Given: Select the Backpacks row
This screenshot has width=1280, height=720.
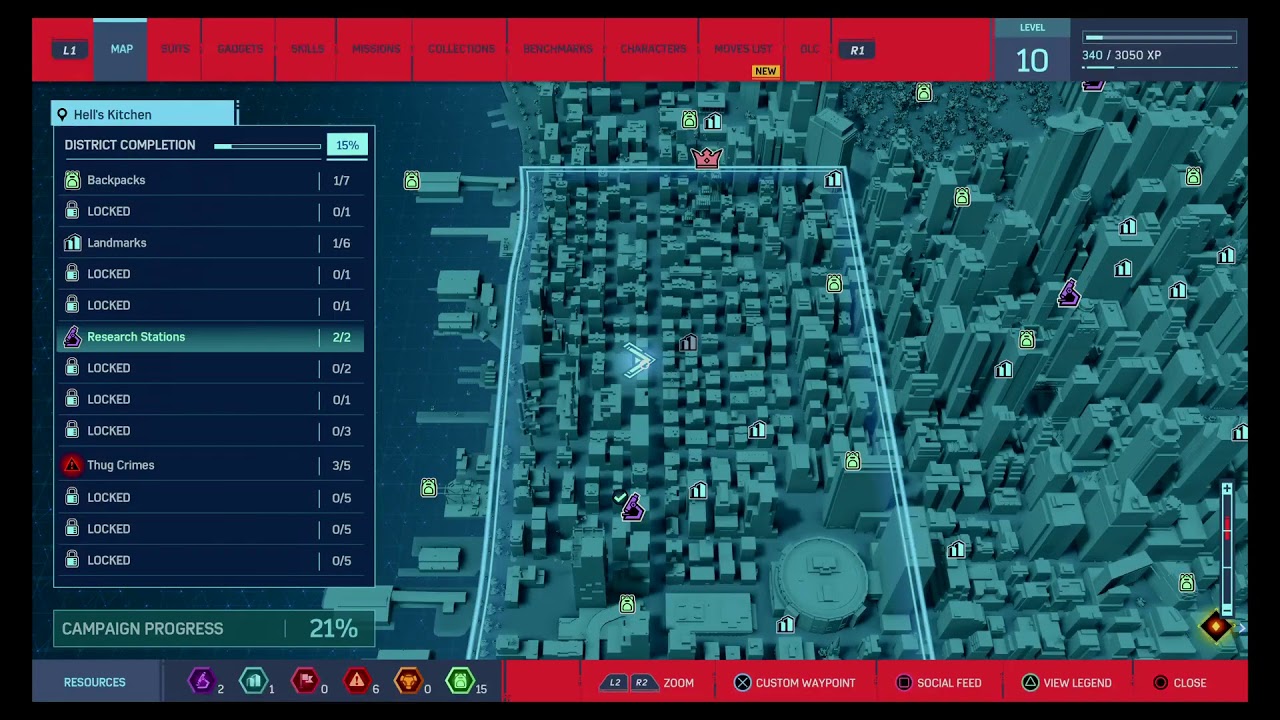Looking at the screenshot, I should coord(210,180).
